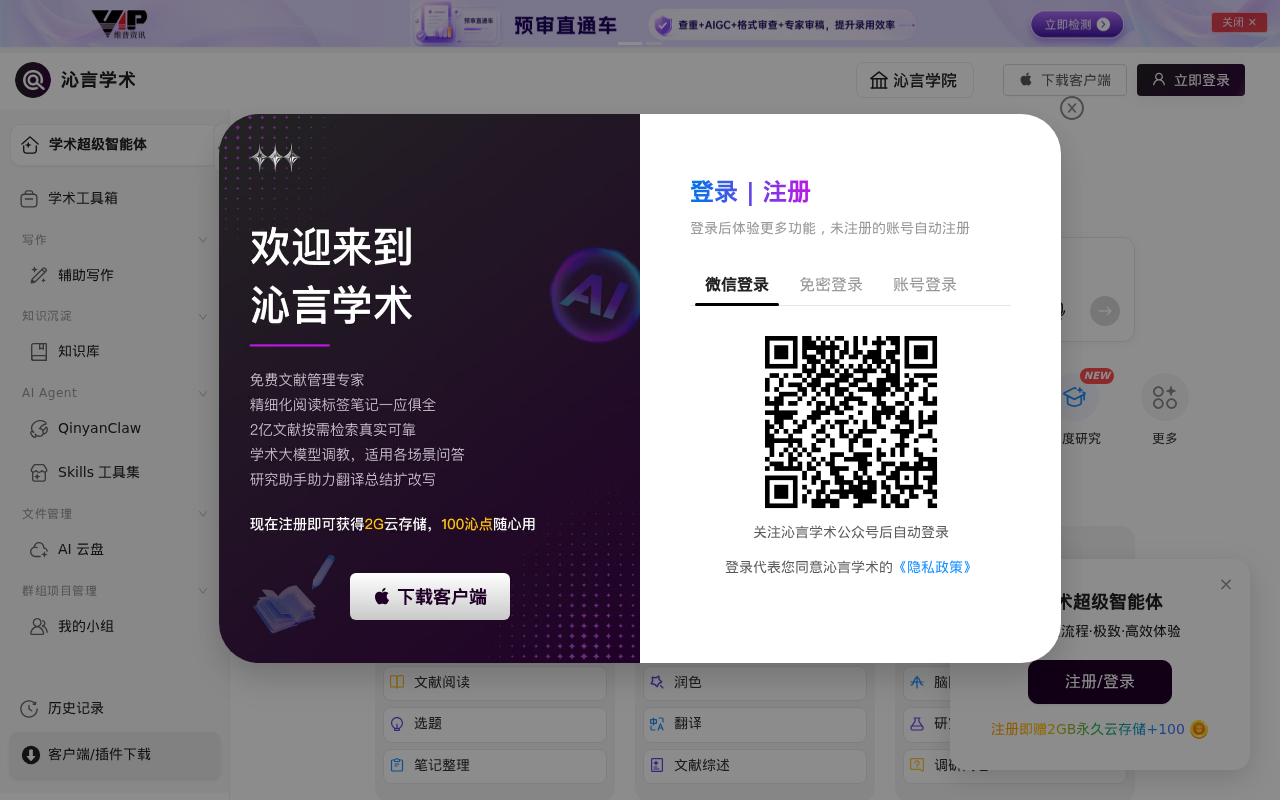Collapse the 写作 section chevron
Screen dimensions: 1280x800
(x=203, y=239)
